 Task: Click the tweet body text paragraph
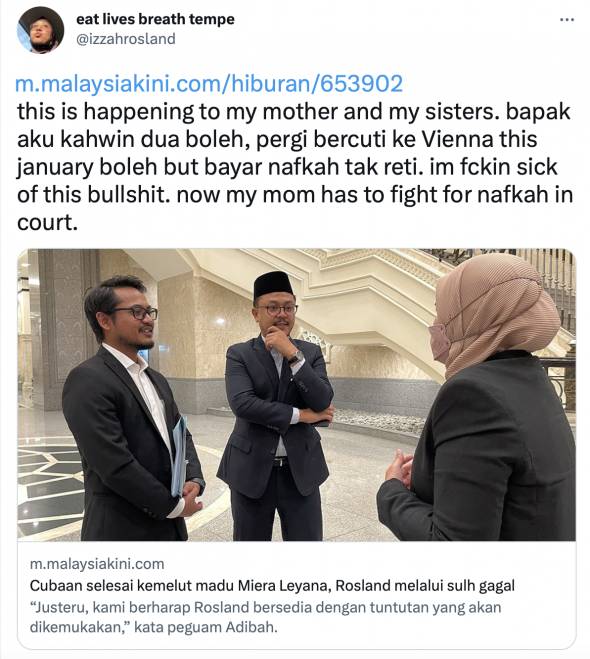pos(295,167)
